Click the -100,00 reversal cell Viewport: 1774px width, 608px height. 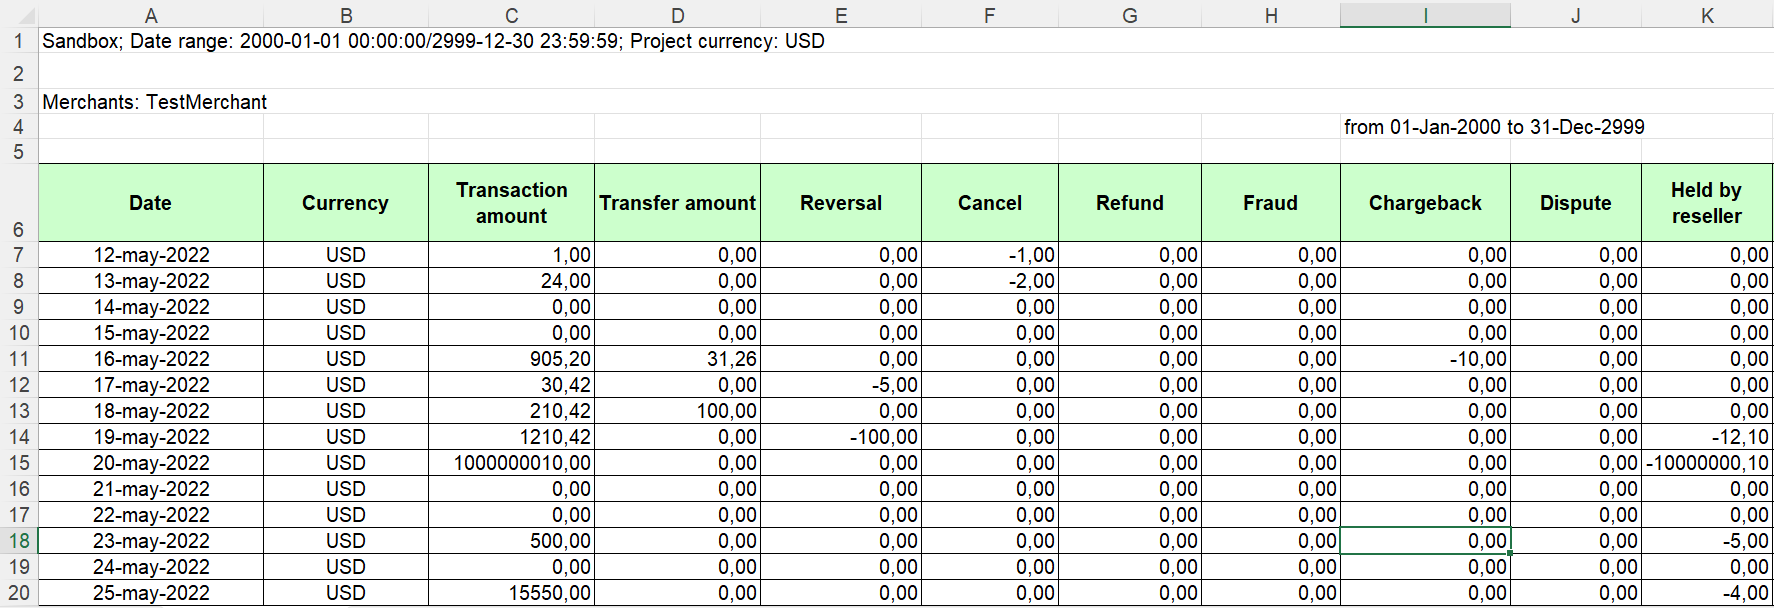click(x=841, y=437)
